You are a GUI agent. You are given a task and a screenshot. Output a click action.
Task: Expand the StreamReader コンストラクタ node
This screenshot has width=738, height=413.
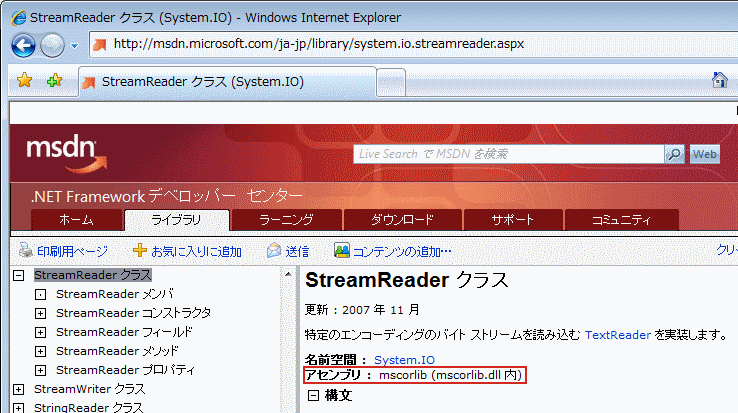tap(40, 314)
